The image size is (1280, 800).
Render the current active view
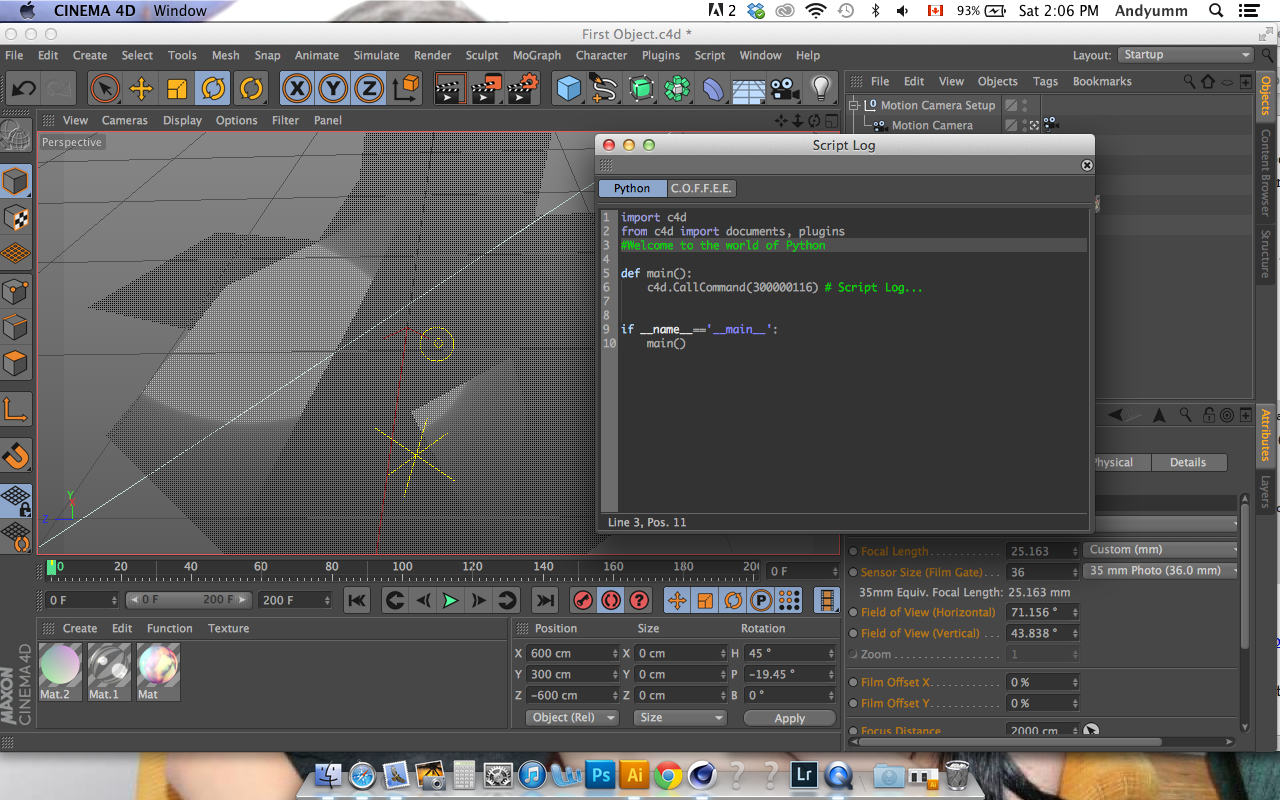click(450, 88)
